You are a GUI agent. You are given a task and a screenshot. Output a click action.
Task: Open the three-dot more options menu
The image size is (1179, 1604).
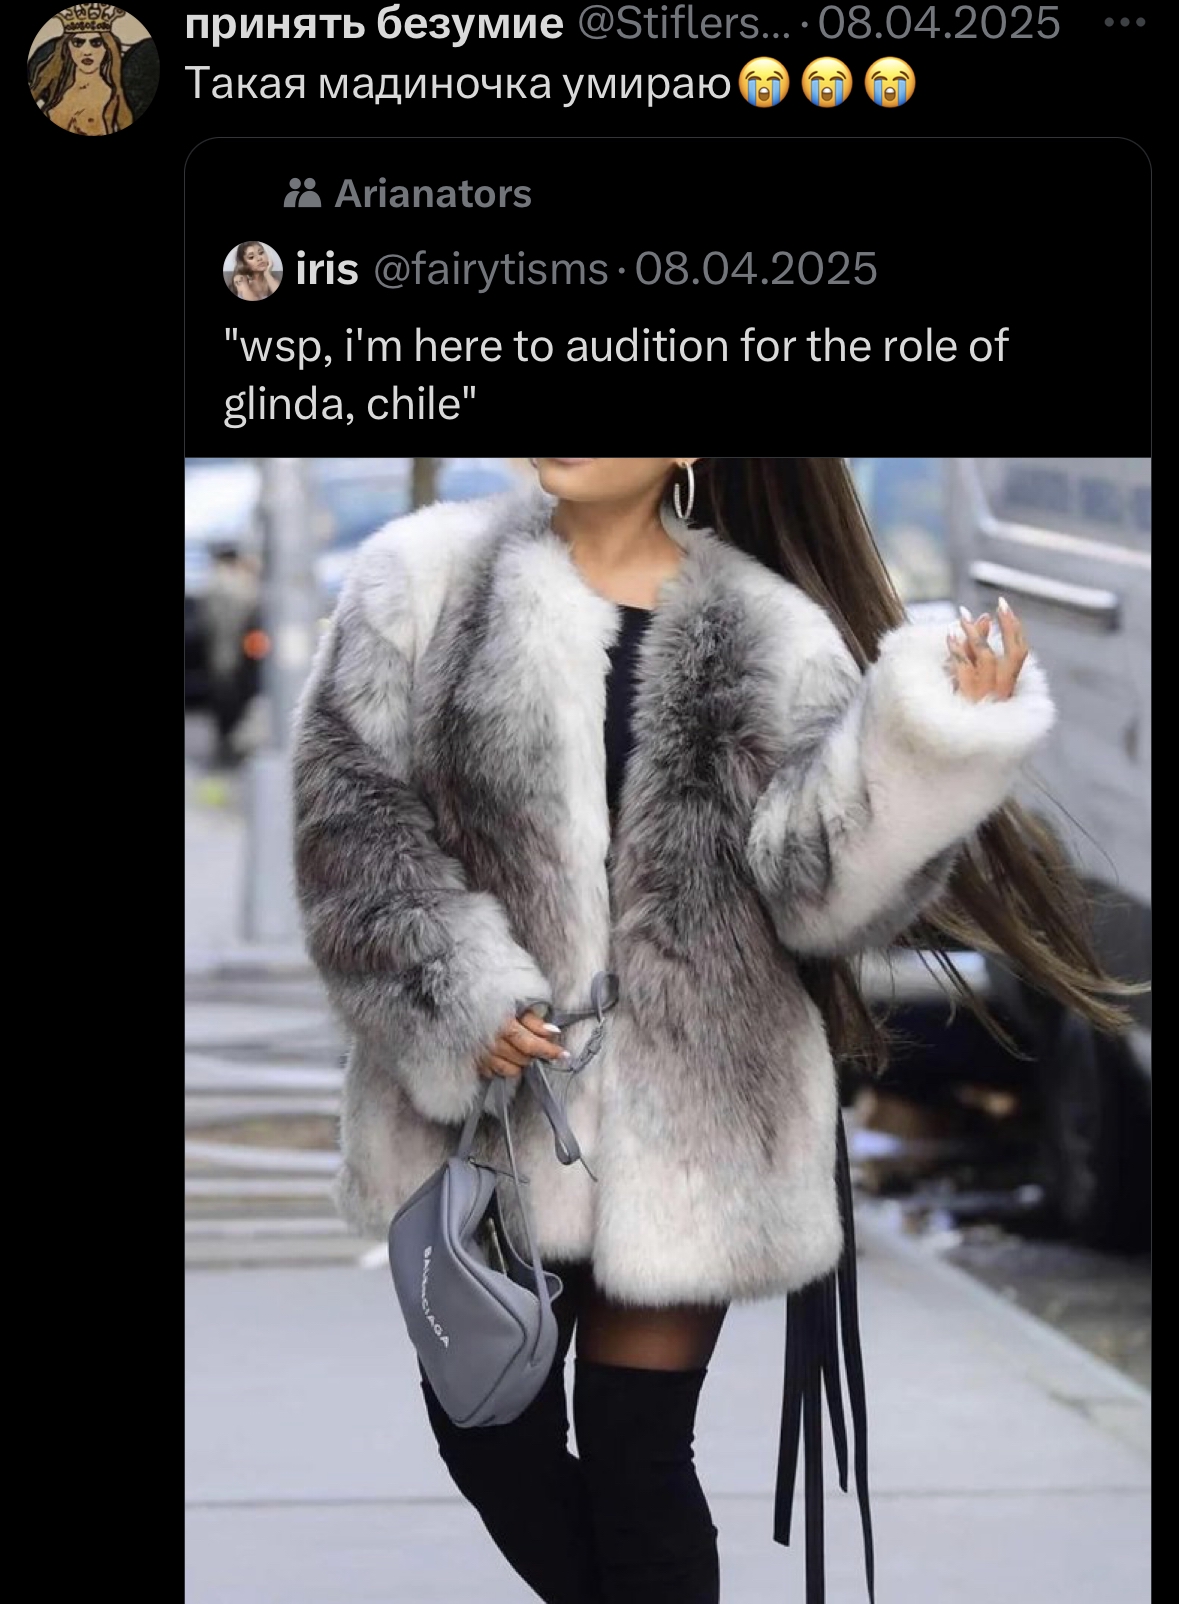click(1129, 23)
